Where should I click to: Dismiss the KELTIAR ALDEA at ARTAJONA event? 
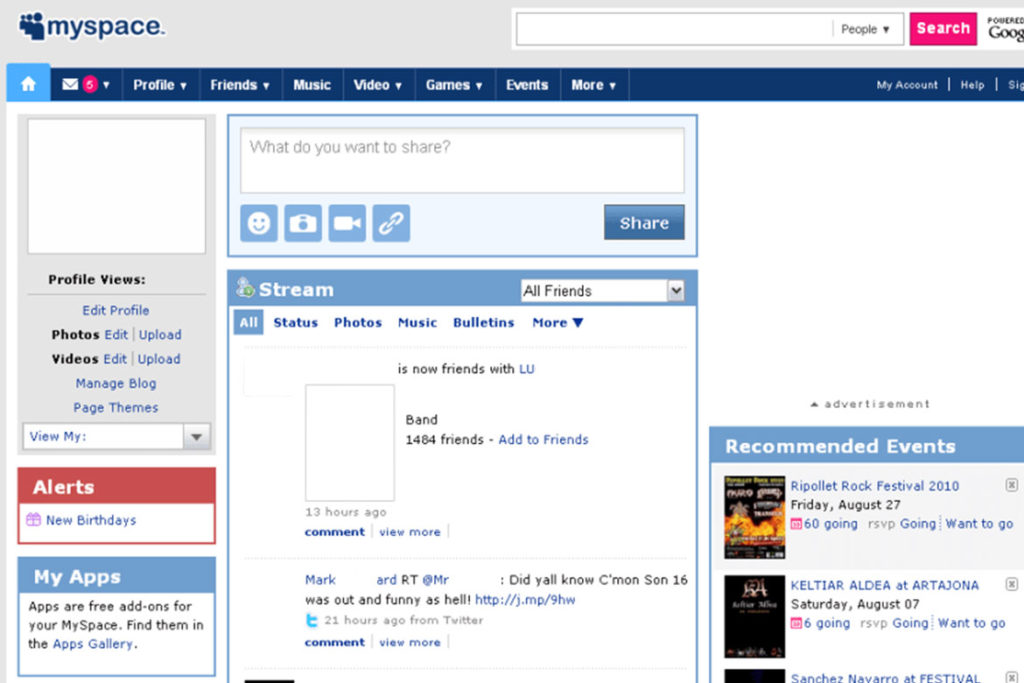point(1012,584)
